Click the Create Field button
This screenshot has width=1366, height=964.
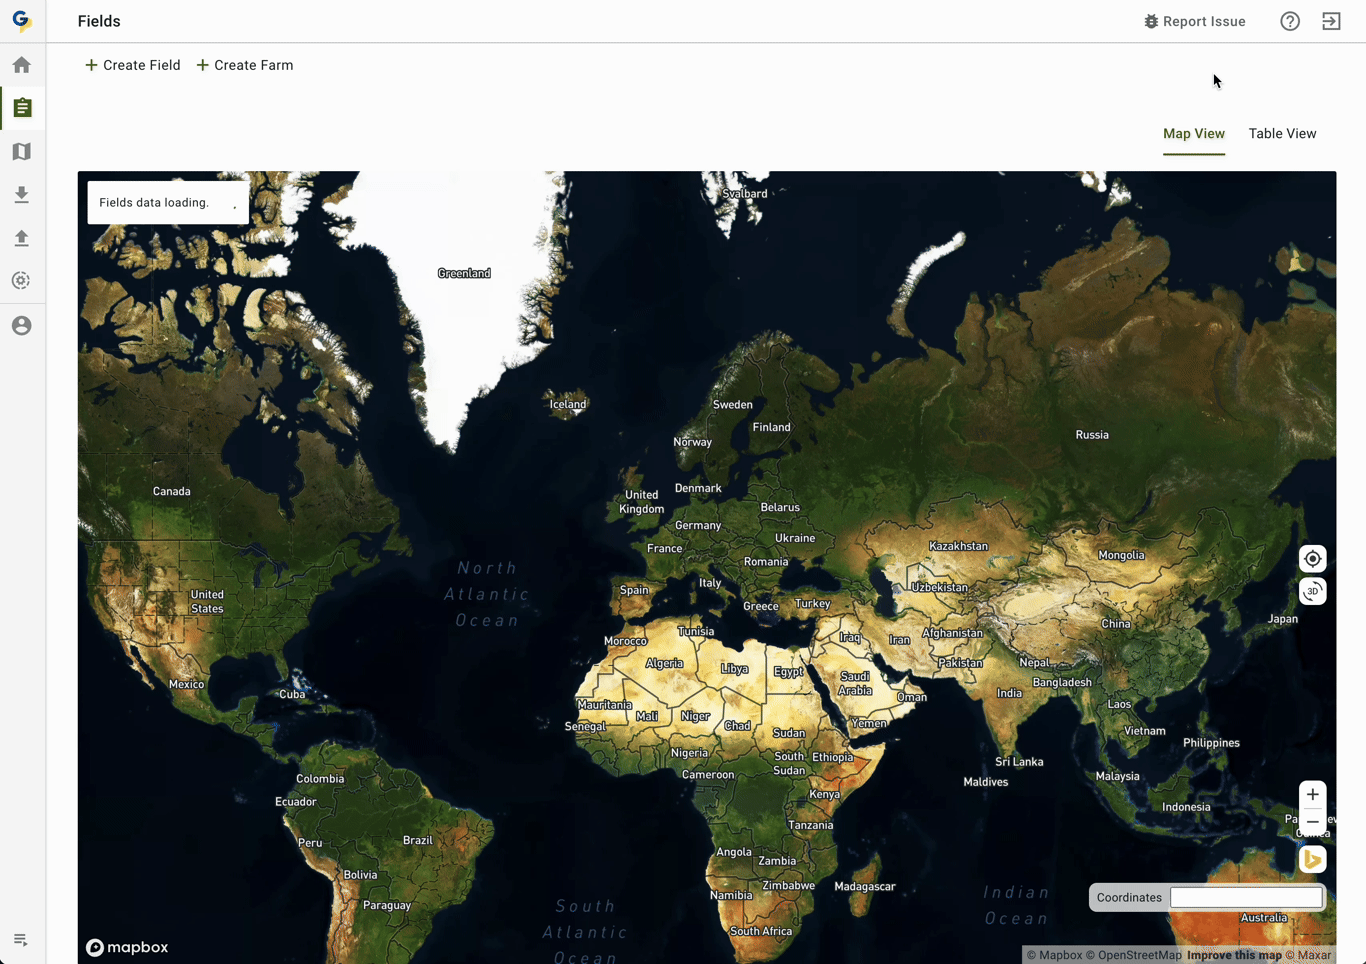[x=133, y=65]
